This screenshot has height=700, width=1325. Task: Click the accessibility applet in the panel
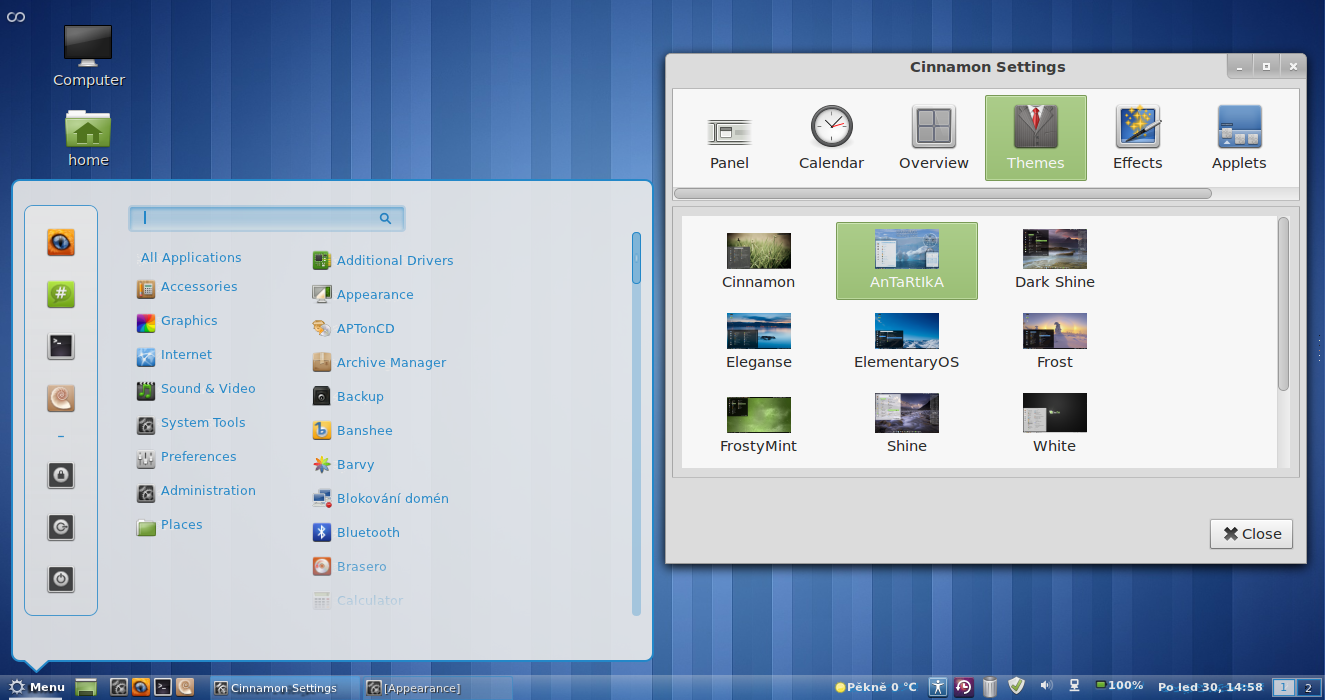[937, 687]
